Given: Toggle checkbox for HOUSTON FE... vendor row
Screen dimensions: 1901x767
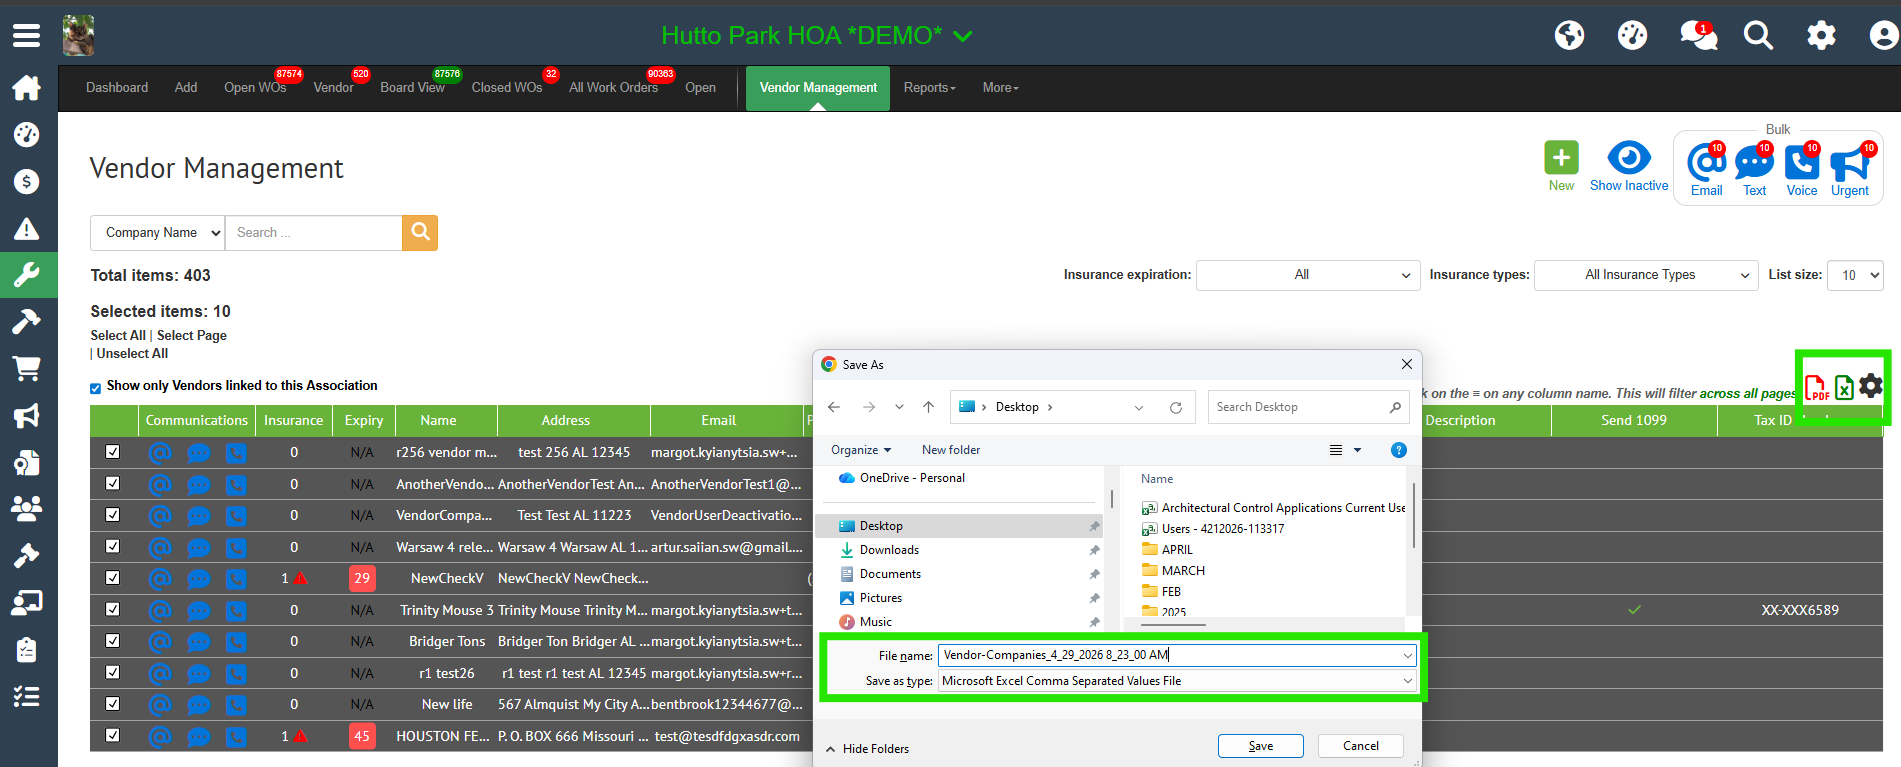Looking at the screenshot, I should (113, 735).
